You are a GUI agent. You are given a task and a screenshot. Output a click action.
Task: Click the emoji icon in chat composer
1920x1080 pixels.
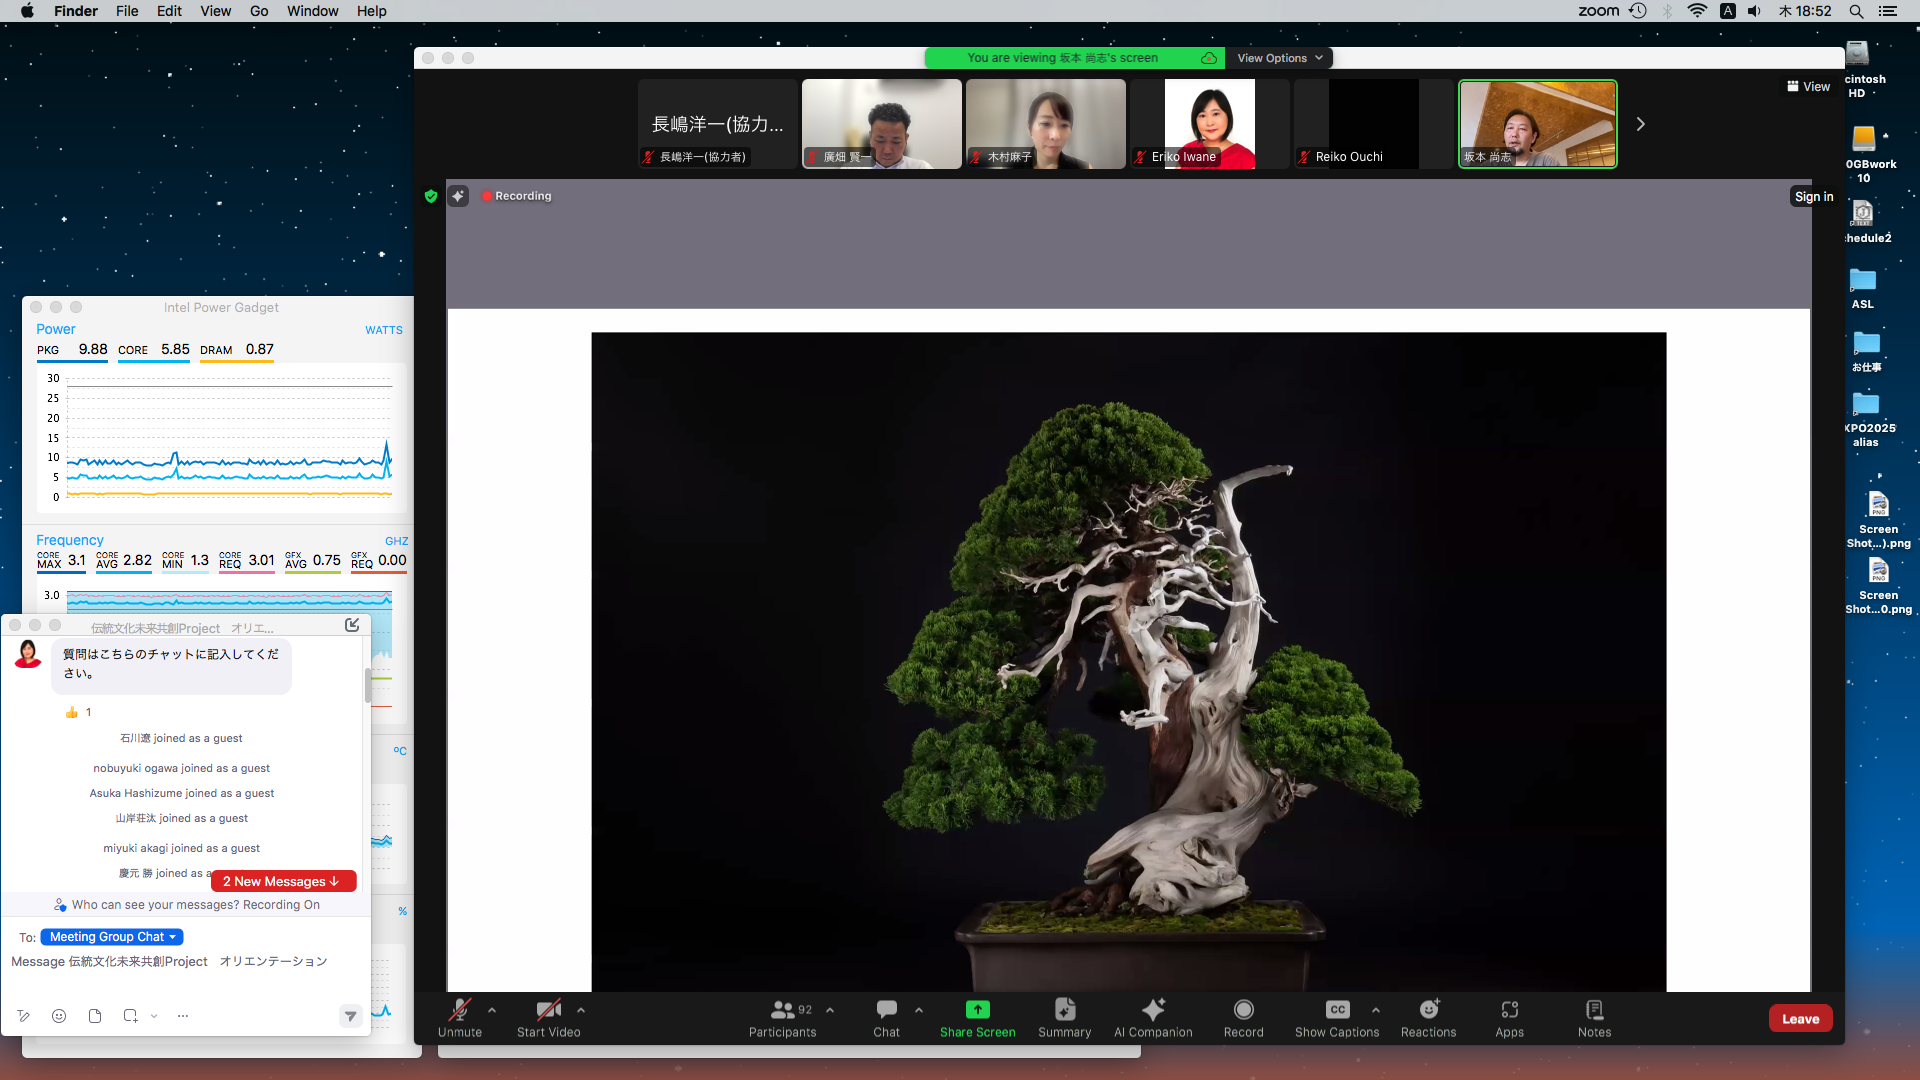pyautogui.click(x=59, y=1016)
